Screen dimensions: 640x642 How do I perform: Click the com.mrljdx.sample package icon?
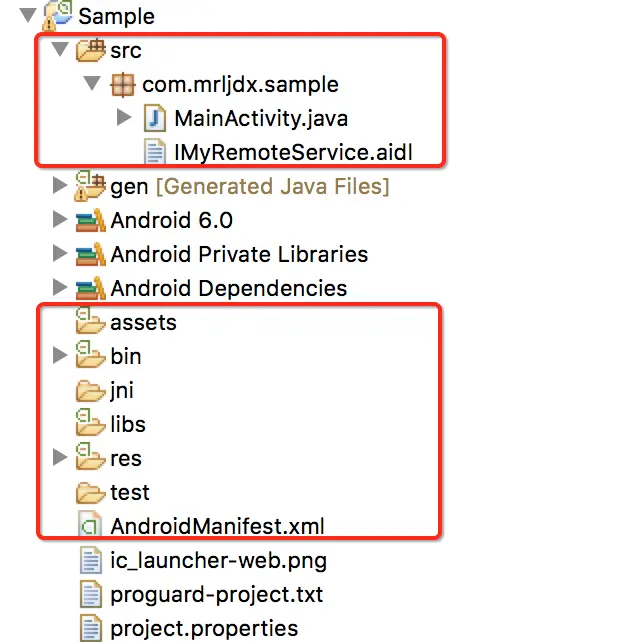pyautogui.click(x=122, y=85)
